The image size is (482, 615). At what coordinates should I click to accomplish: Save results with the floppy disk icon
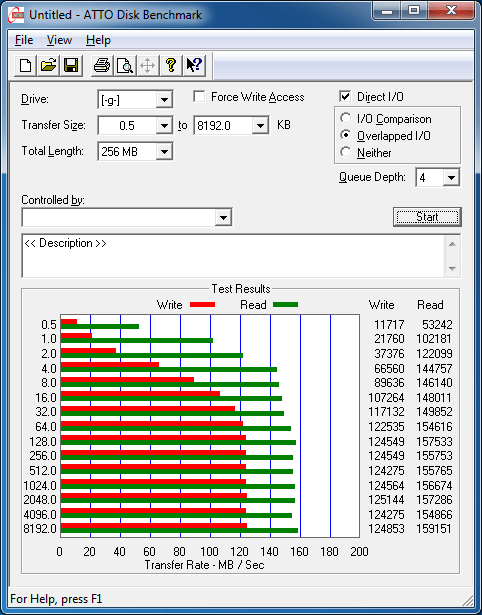(x=71, y=65)
